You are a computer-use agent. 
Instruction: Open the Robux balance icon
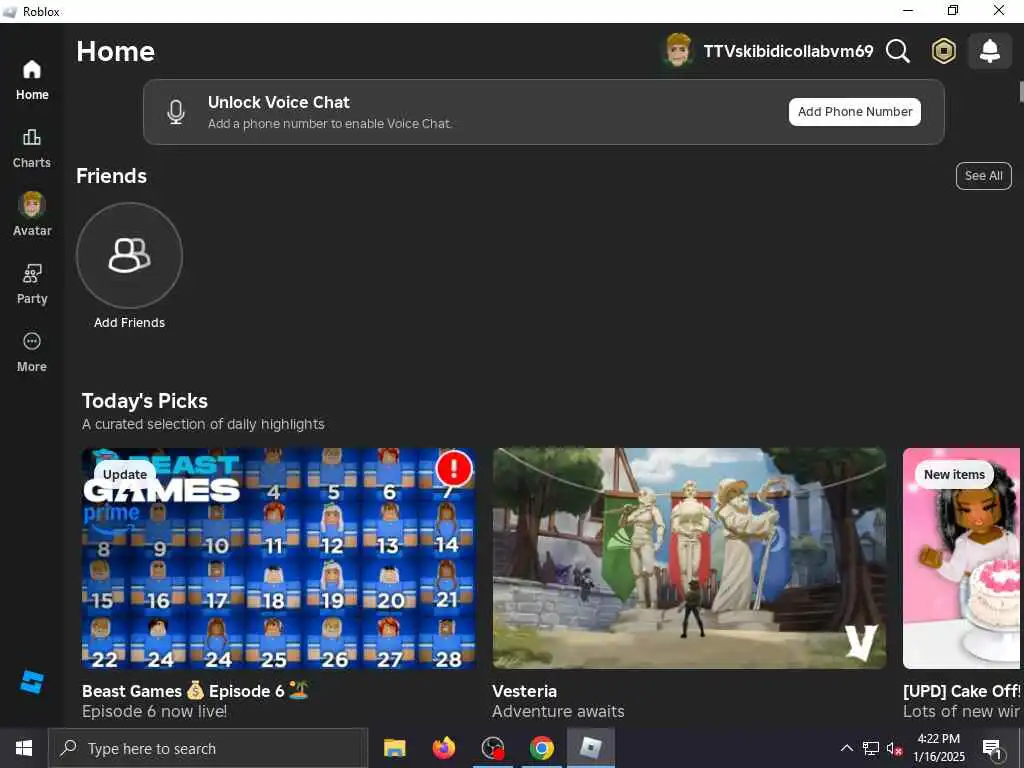point(943,51)
